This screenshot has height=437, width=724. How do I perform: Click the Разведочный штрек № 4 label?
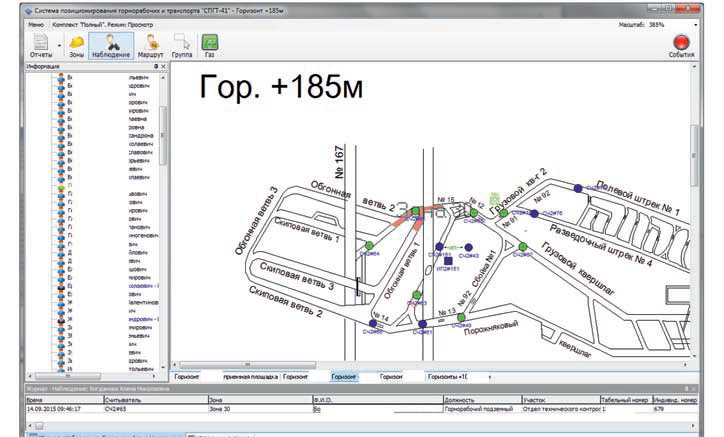pos(601,245)
